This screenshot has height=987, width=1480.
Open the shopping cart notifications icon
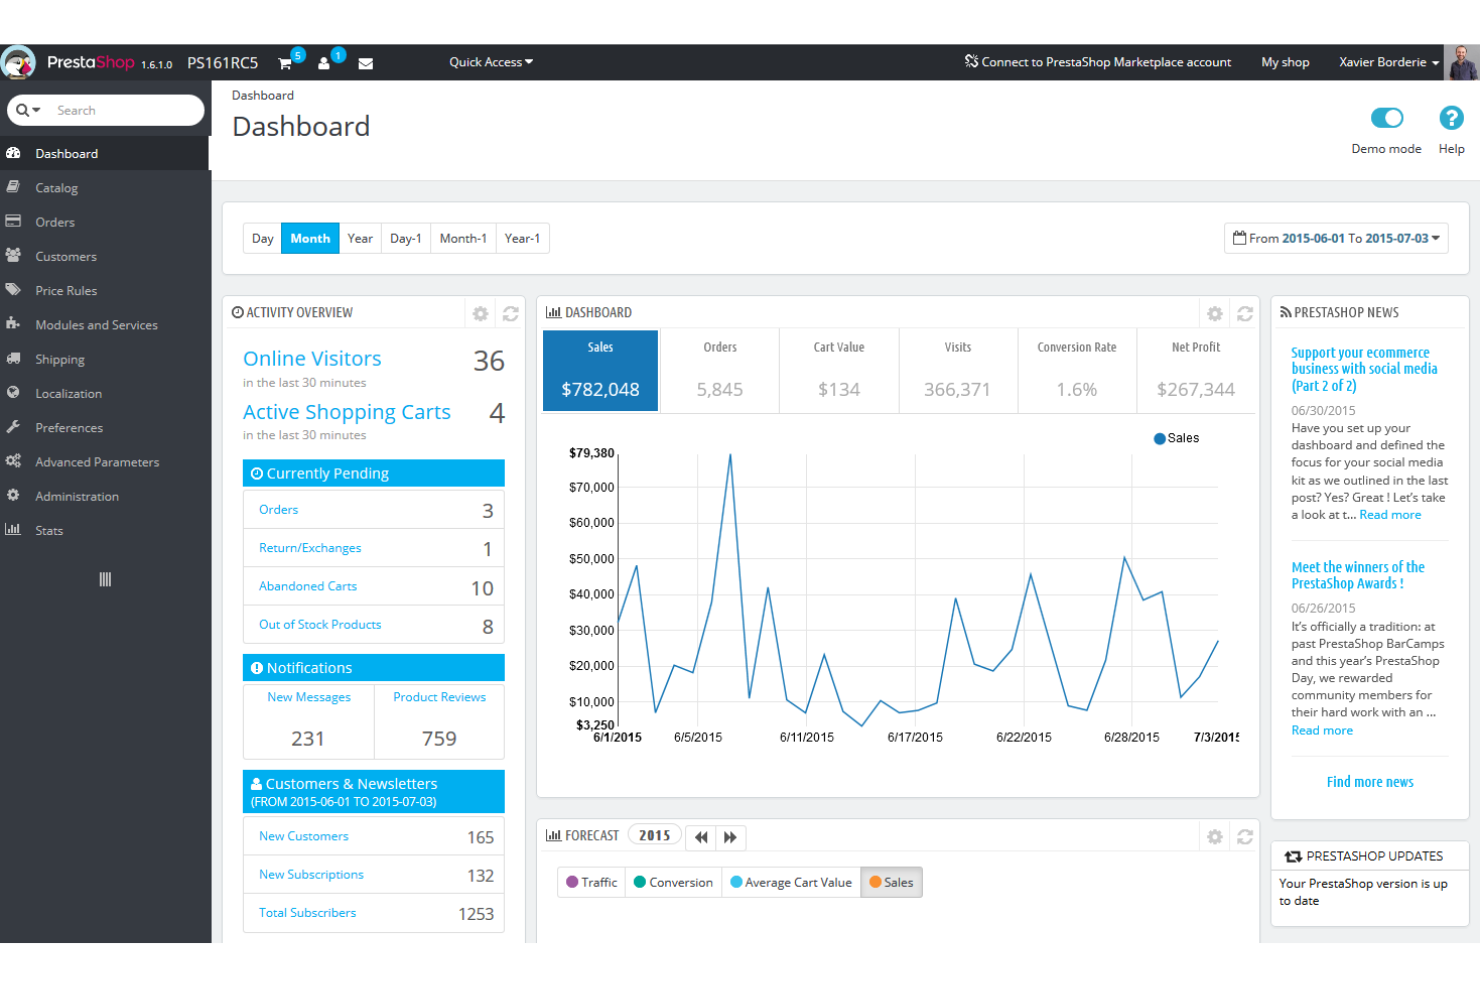286,62
